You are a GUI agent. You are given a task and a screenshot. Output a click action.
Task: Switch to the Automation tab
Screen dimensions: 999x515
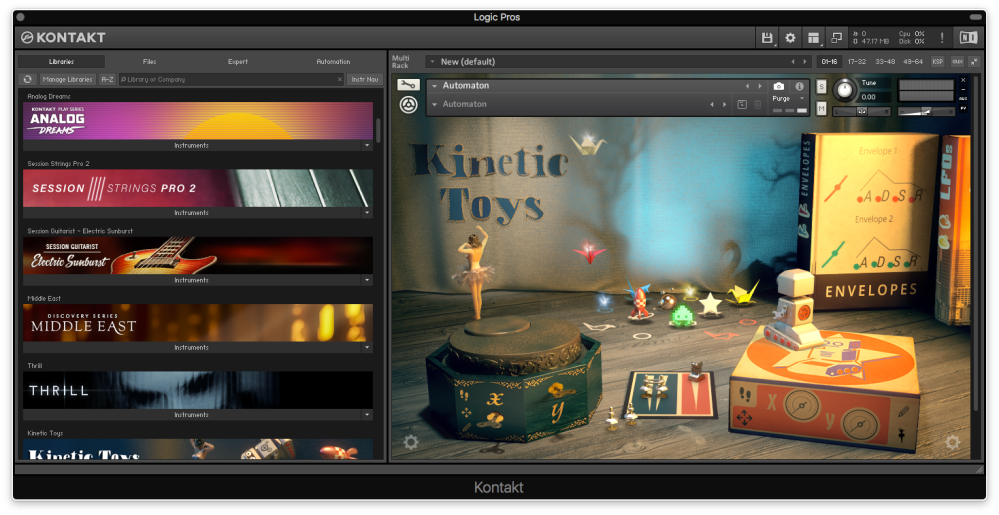tap(333, 62)
